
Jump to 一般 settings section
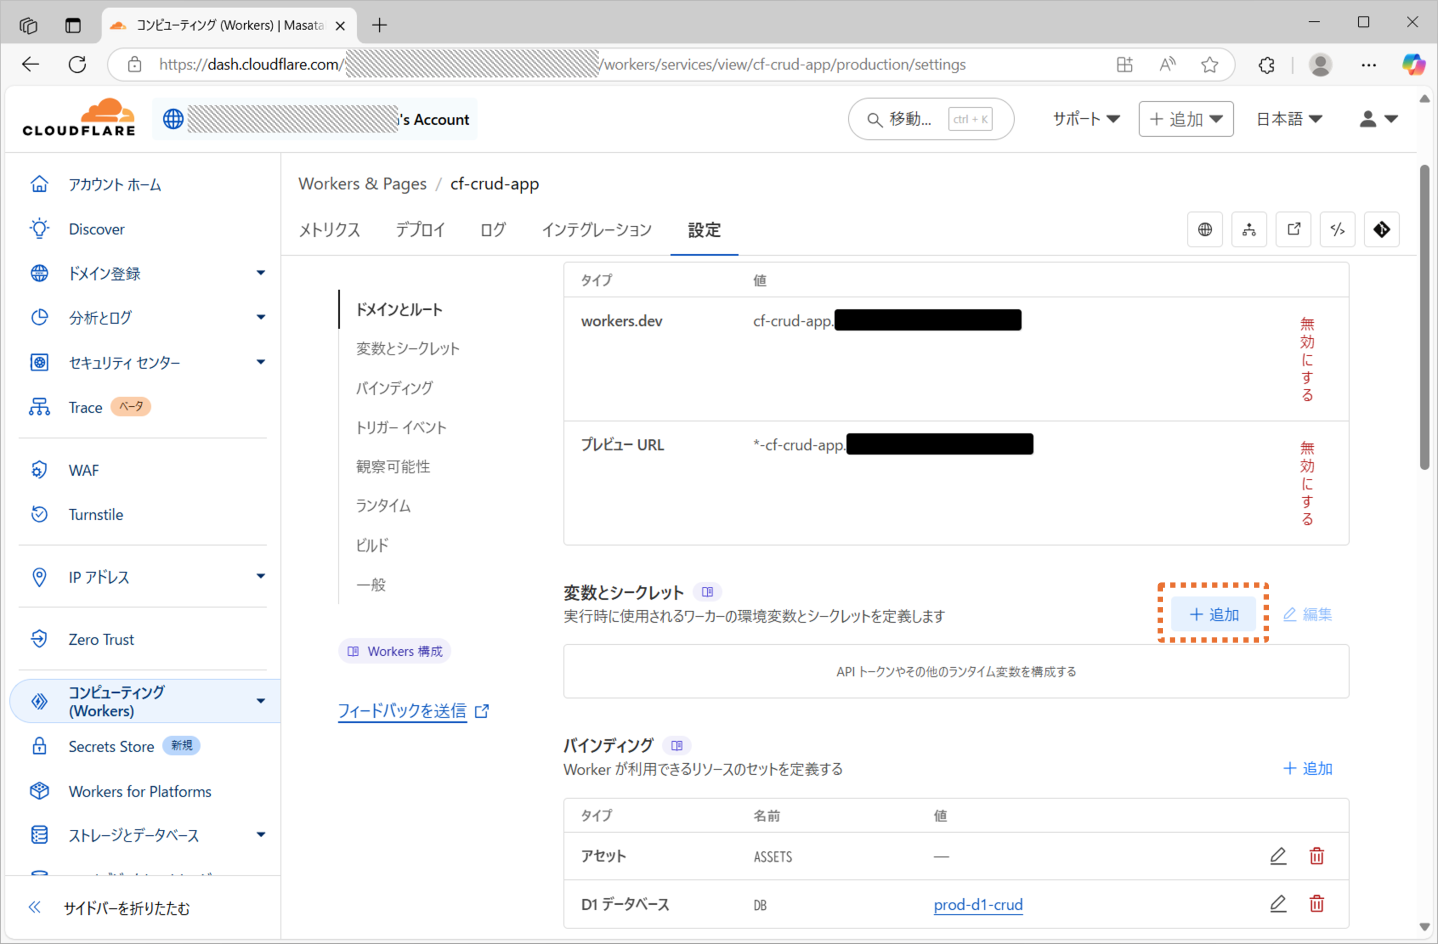tap(371, 585)
